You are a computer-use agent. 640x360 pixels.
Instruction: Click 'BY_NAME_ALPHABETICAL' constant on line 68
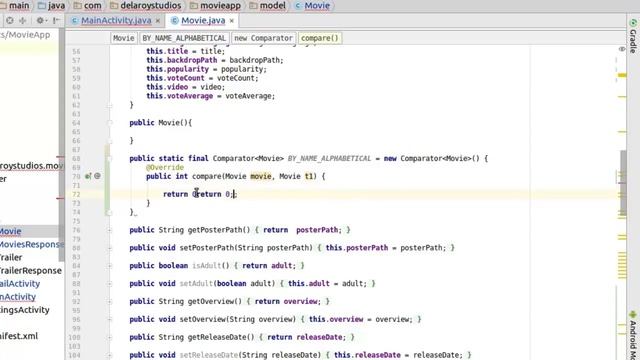(329, 159)
